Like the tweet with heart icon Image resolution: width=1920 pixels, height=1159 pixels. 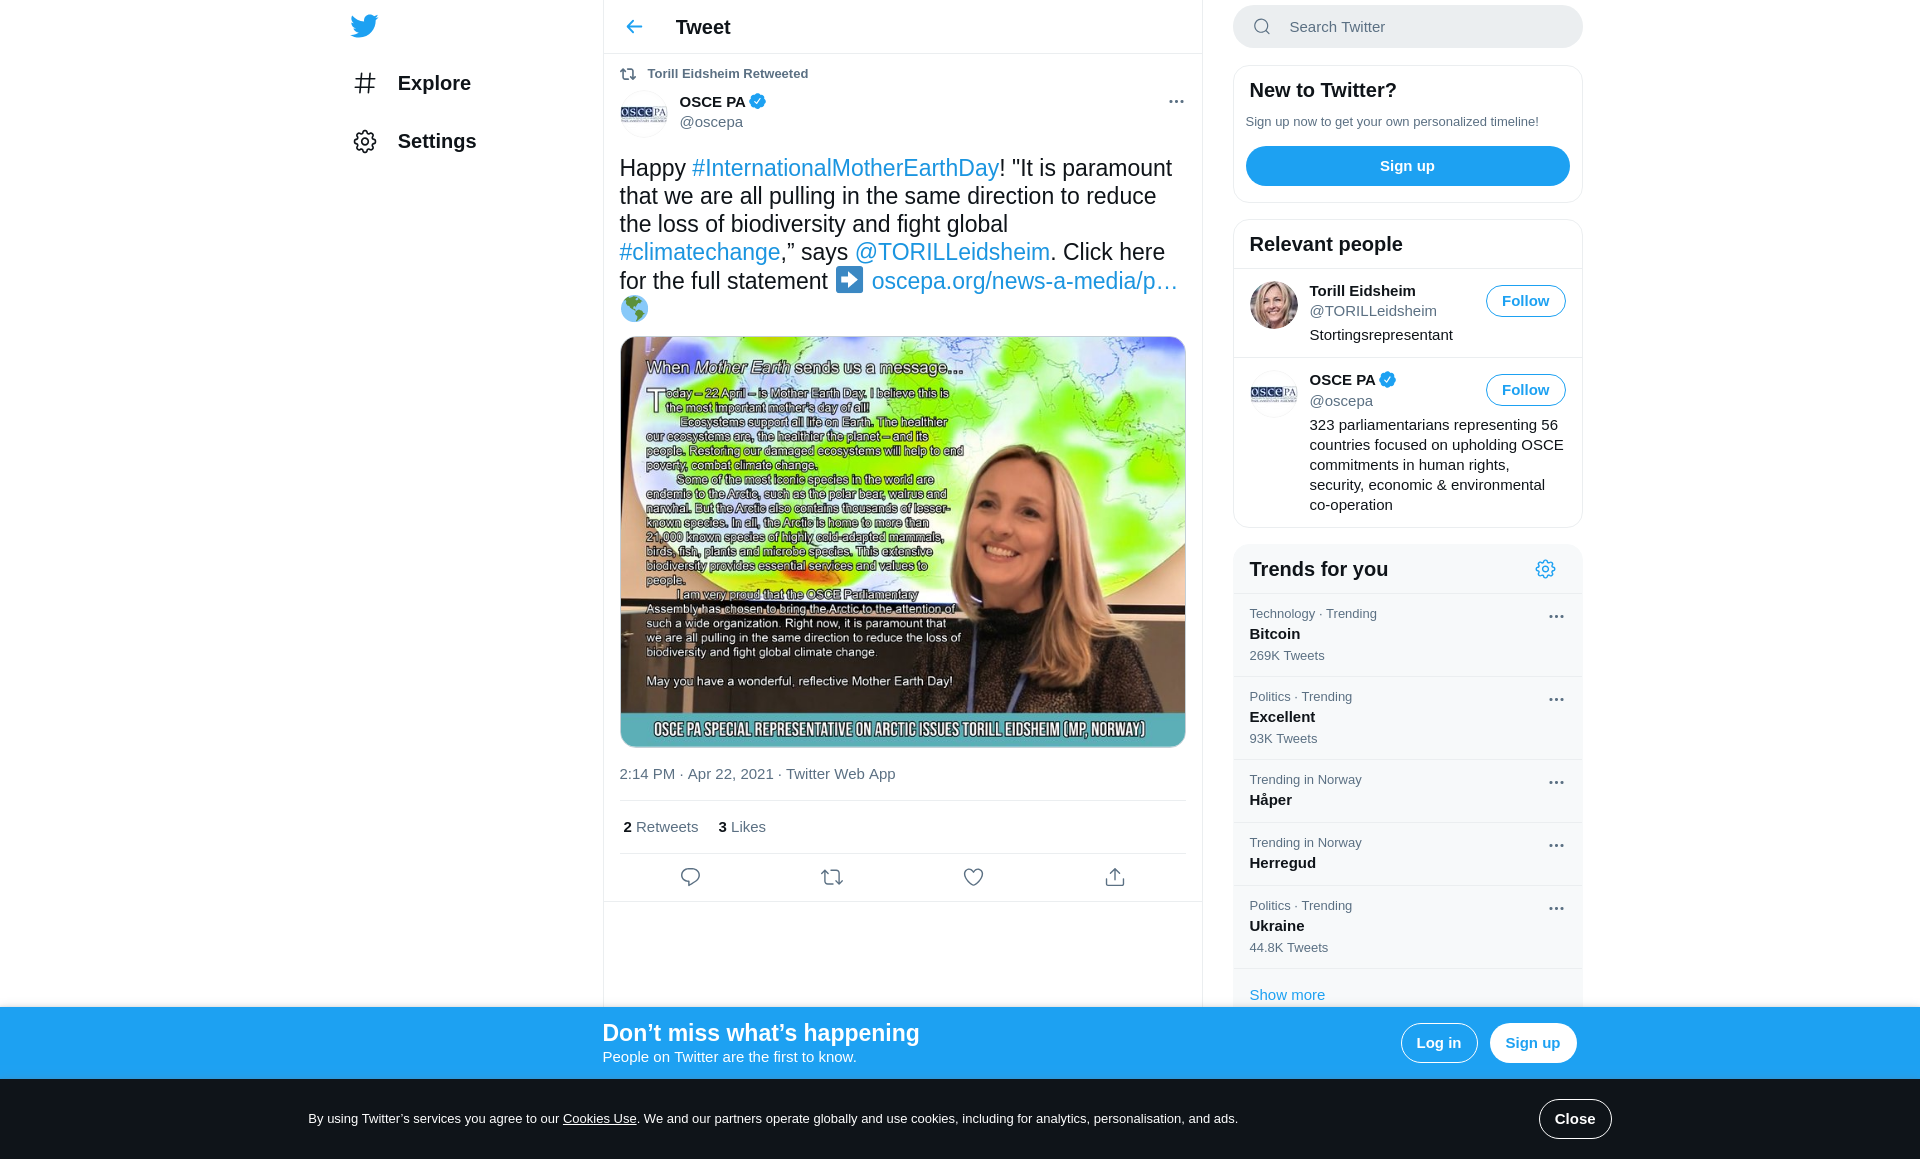click(973, 877)
